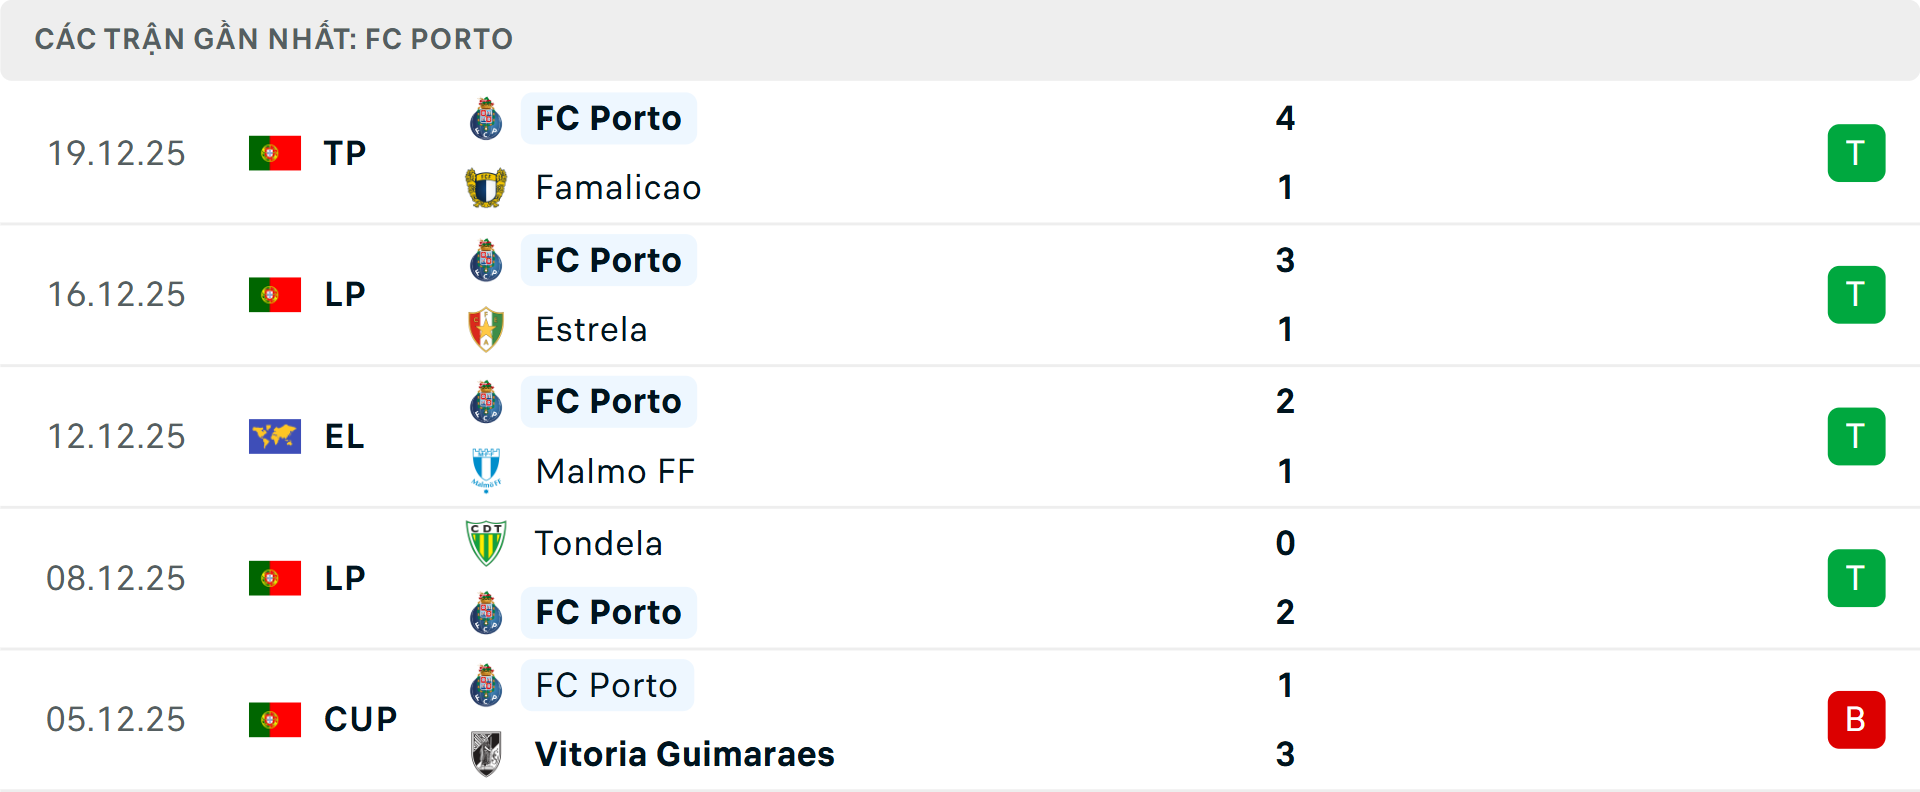Toggle the red B badge for Vitoria Guimaraes match
This screenshot has width=1920, height=792.
1857,719
